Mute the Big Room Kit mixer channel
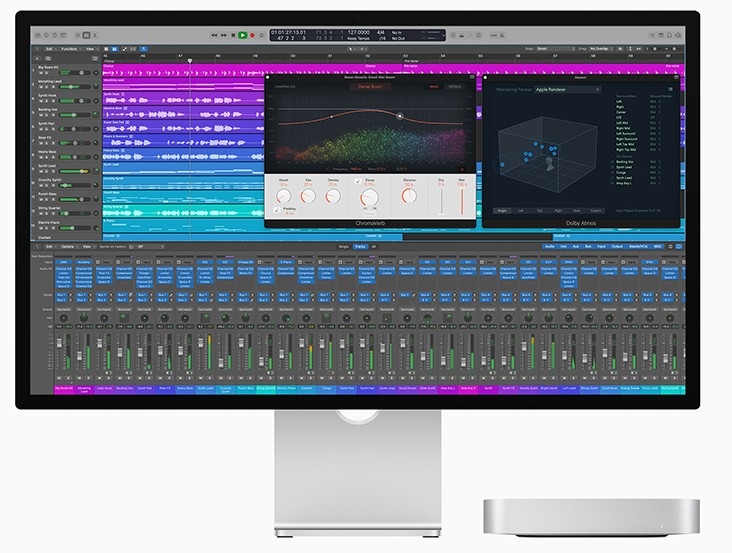 pos(59,378)
